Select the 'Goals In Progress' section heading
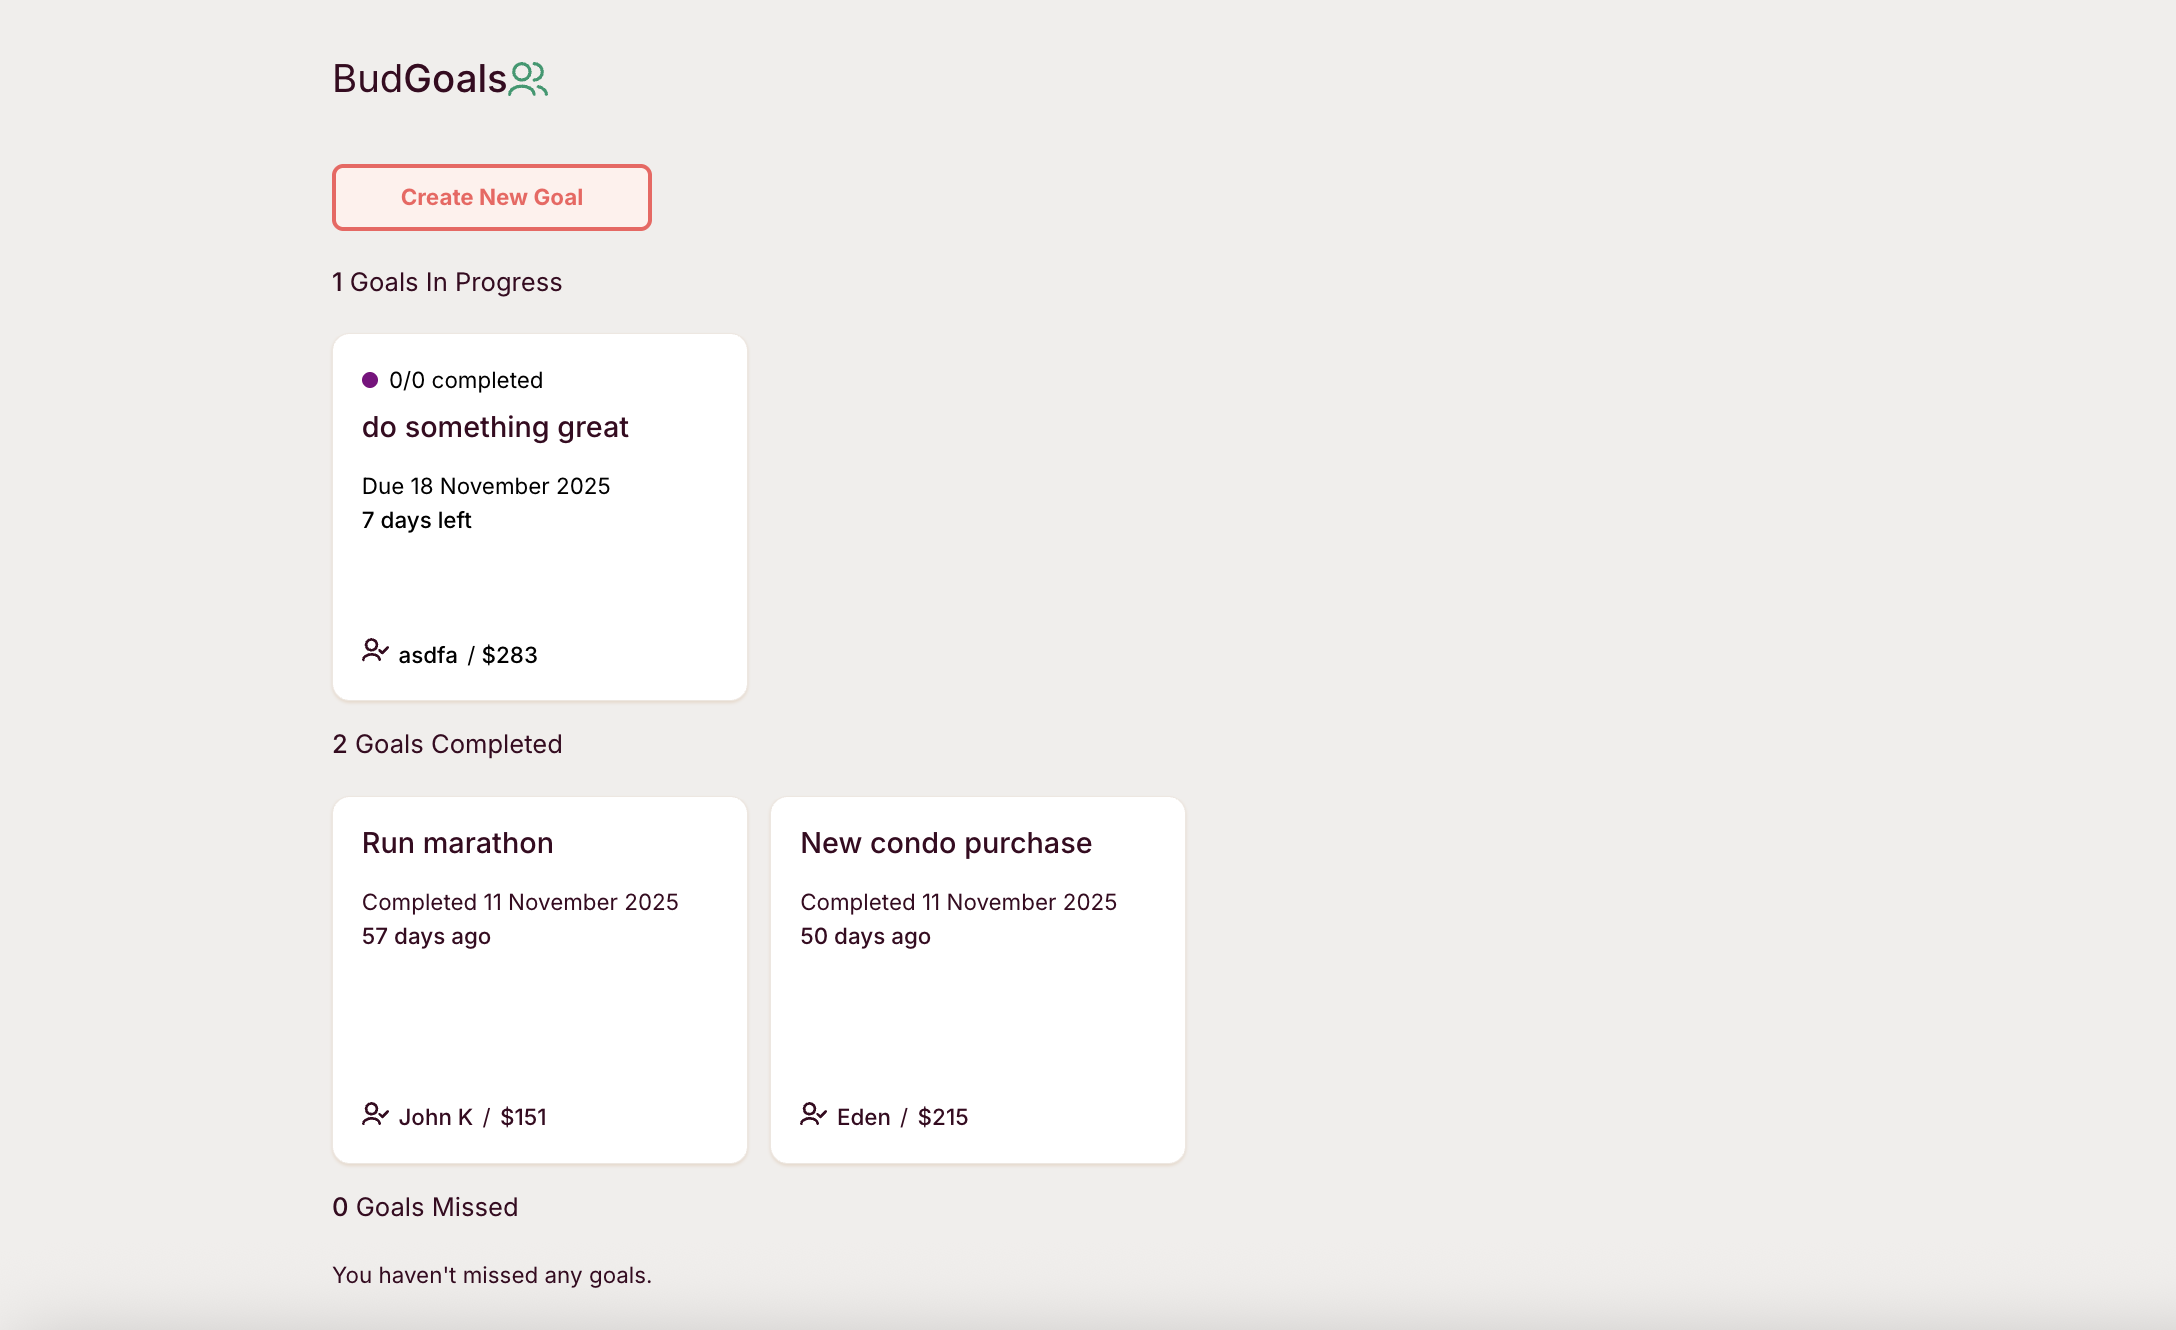 coord(447,282)
